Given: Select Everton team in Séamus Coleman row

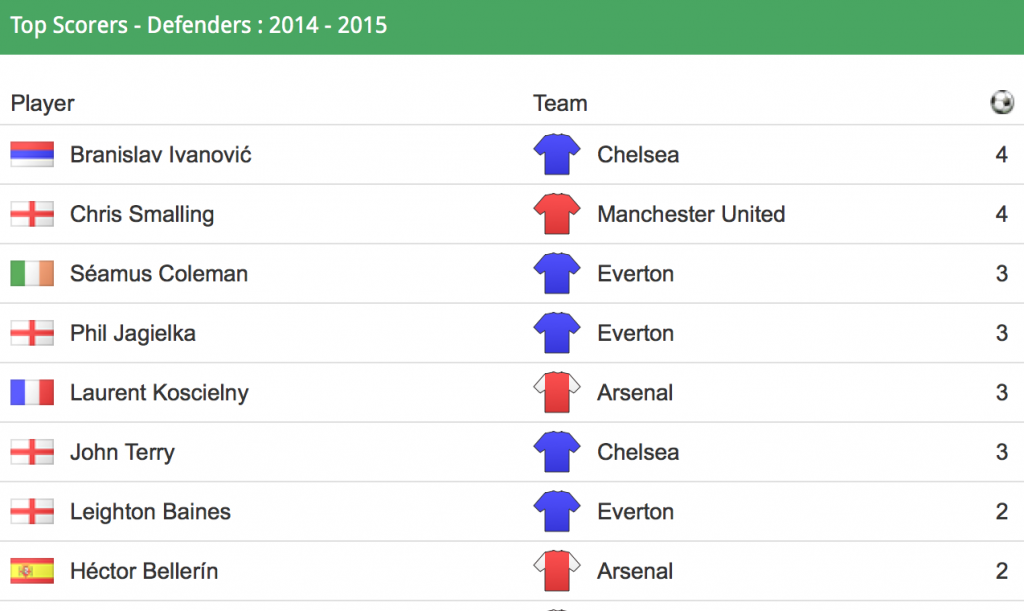Looking at the screenshot, I should click(635, 274).
